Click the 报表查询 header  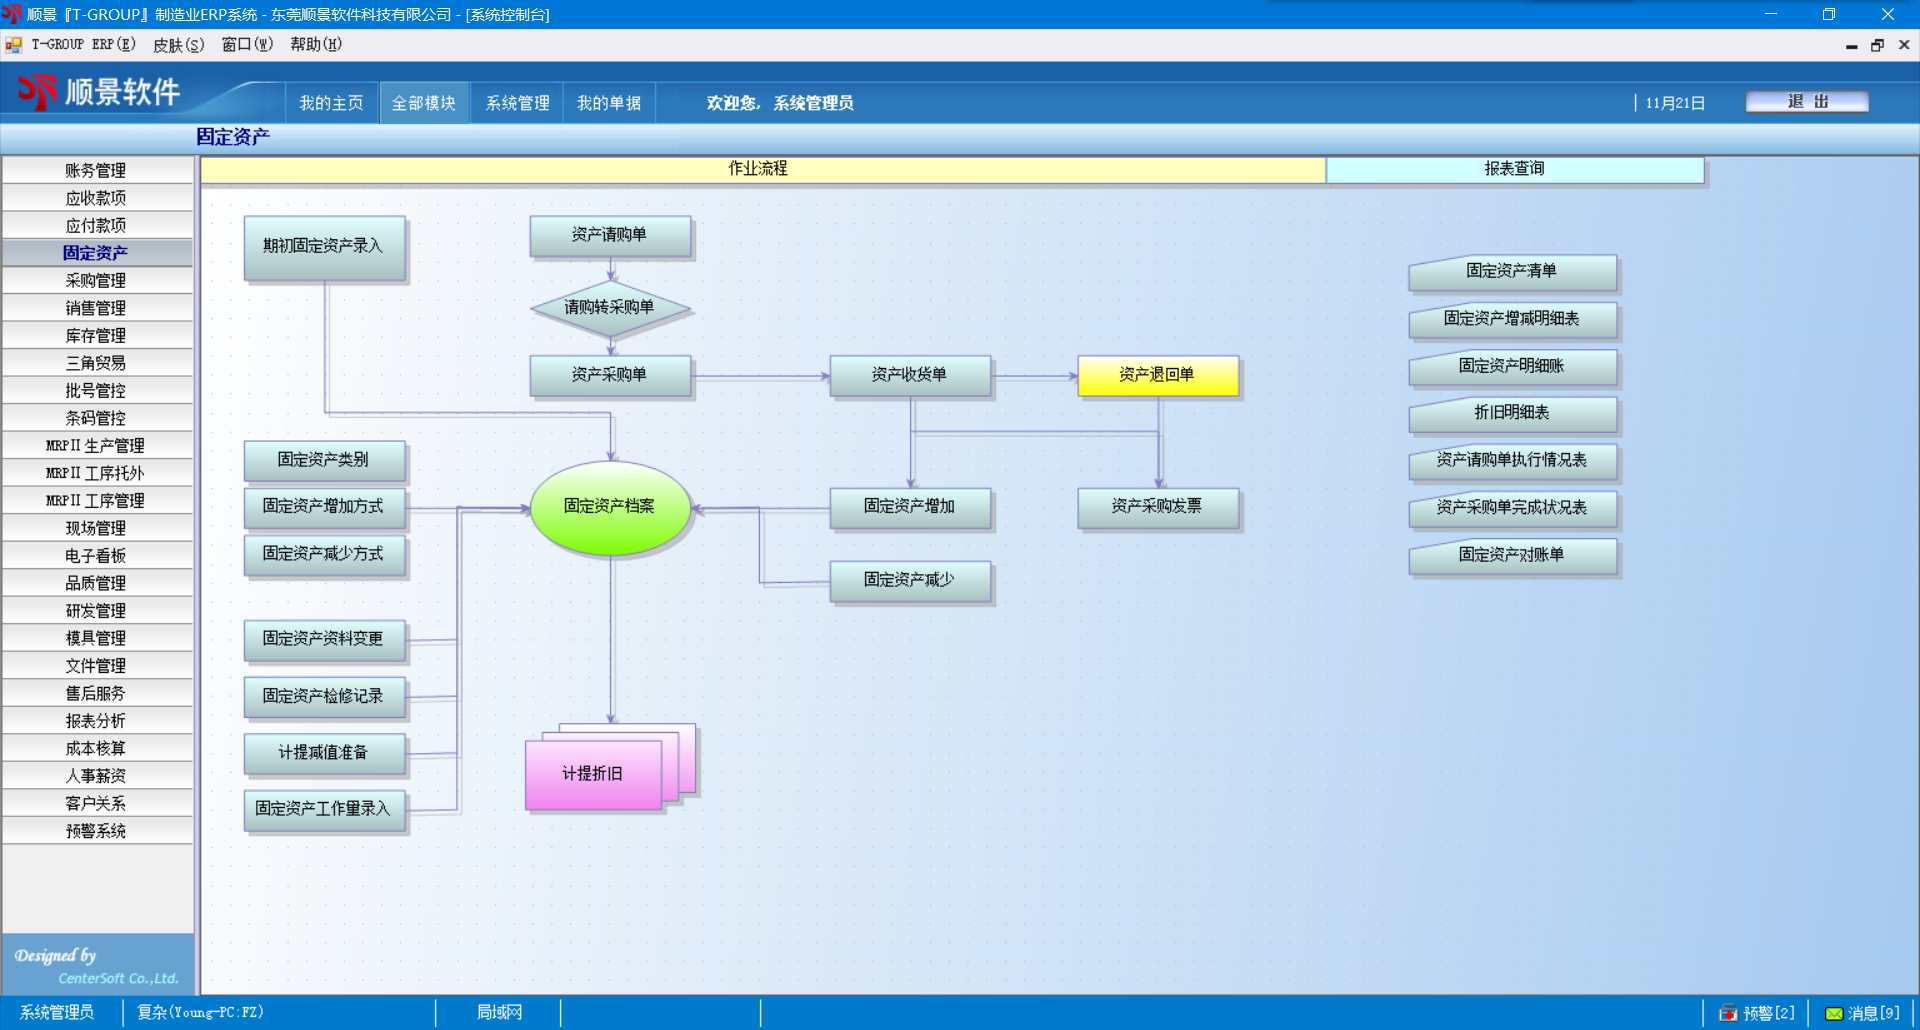pos(1514,169)
